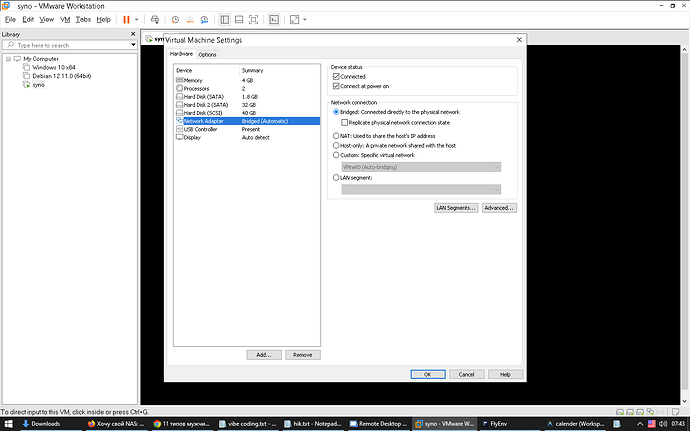The width and height of the screenshot is (690, 431).
Task: Show hidden system tray icons
Action: tap(640, 424)
